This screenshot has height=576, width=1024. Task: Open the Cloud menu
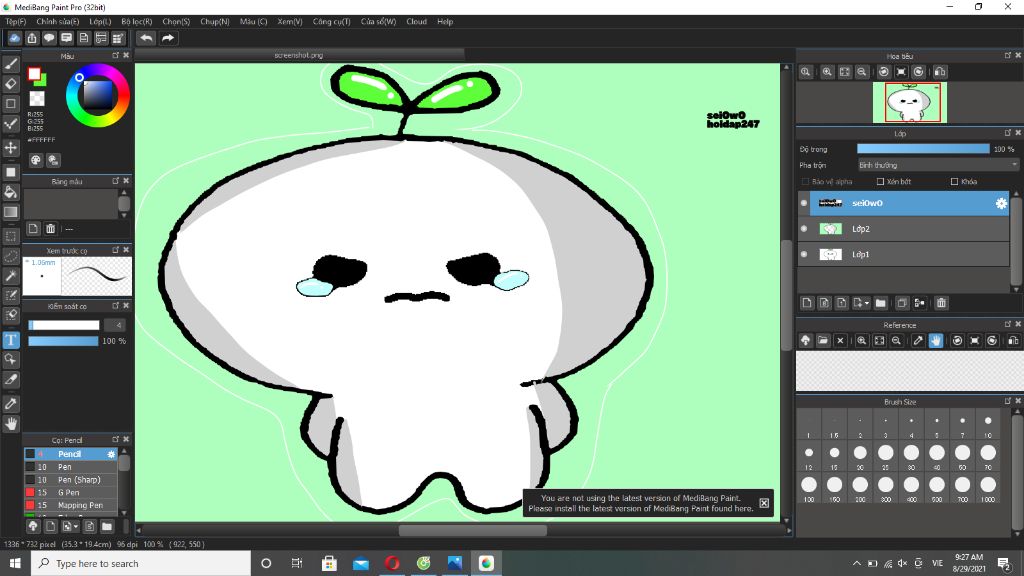pos(417,22)
